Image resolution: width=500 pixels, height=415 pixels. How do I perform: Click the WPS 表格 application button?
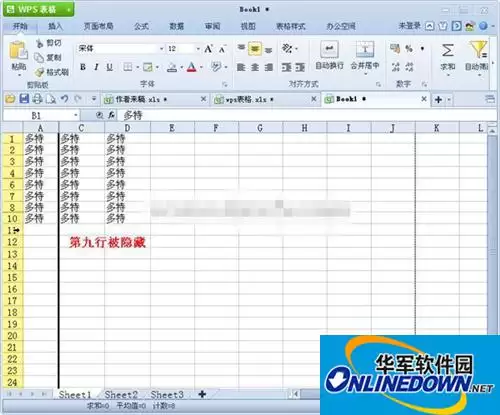pyautogui.click(x=38, y=9)
